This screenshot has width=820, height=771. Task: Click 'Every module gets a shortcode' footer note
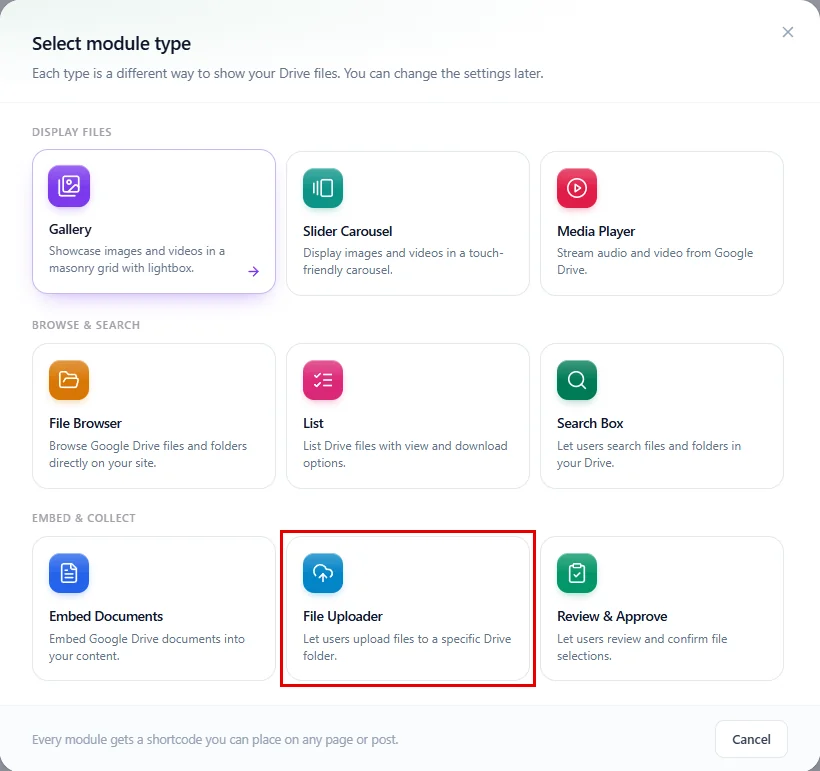coord(215,740)
